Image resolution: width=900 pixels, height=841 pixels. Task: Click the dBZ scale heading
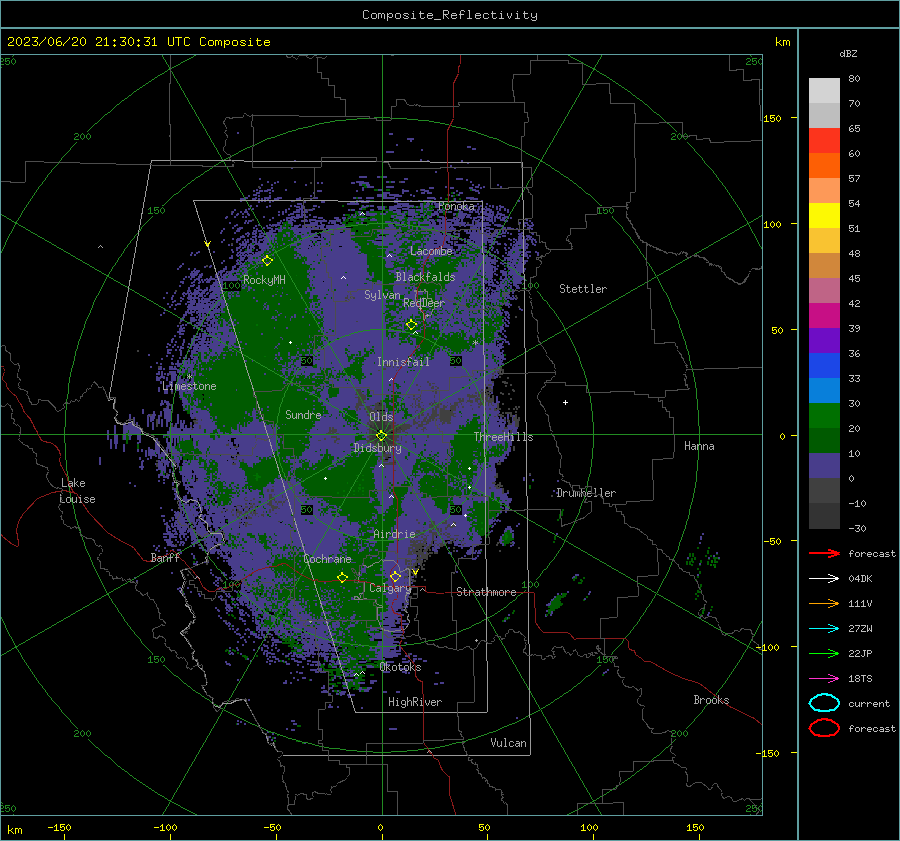(848, 53)
